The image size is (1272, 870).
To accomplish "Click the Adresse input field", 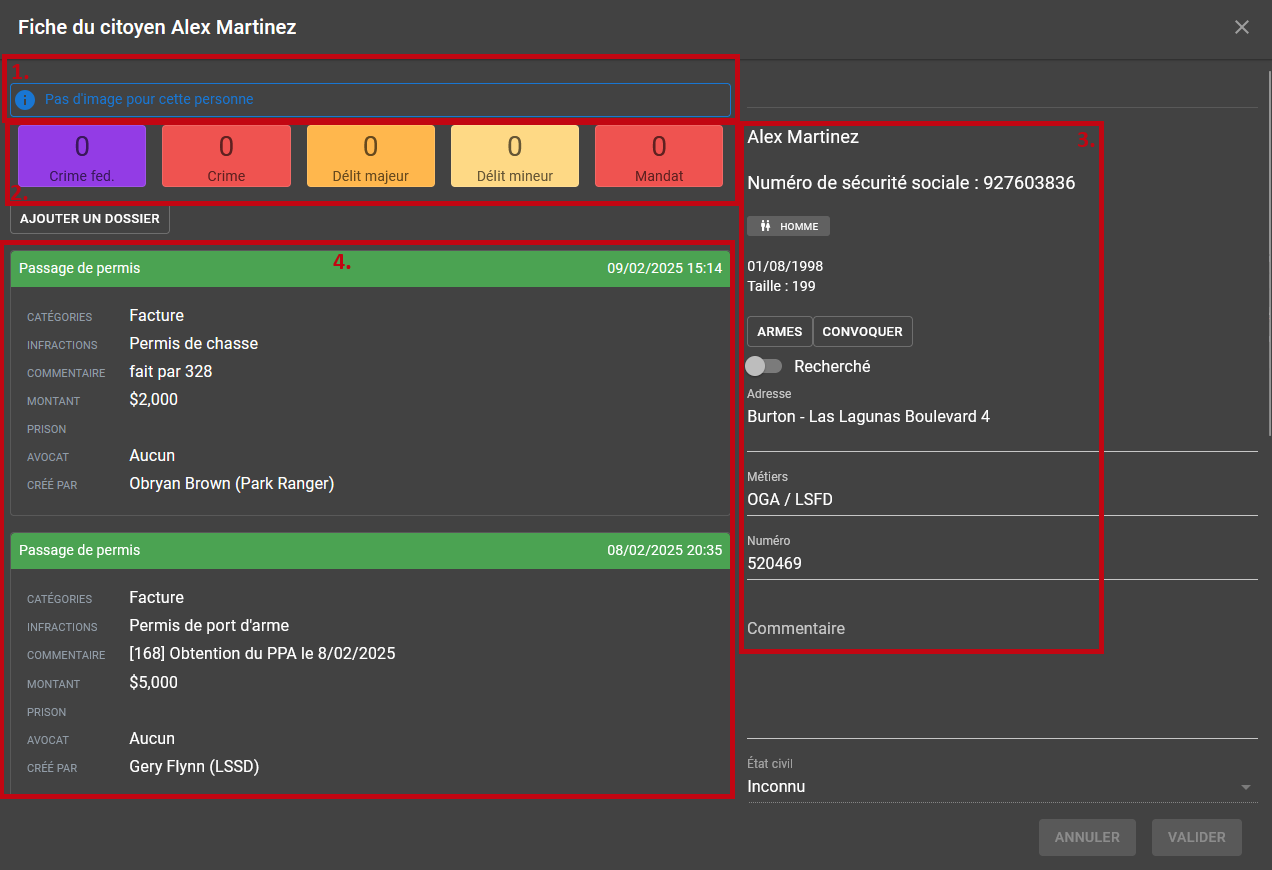I will pyautogui.click(x=1000, y=417).
